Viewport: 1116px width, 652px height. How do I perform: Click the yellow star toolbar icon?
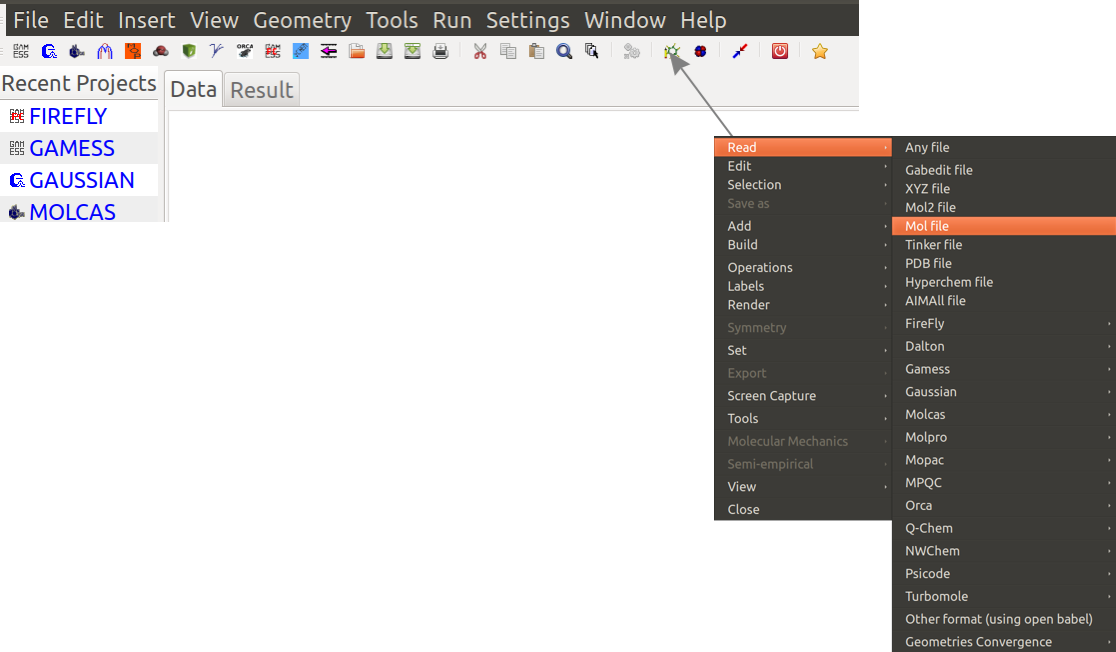820,51
